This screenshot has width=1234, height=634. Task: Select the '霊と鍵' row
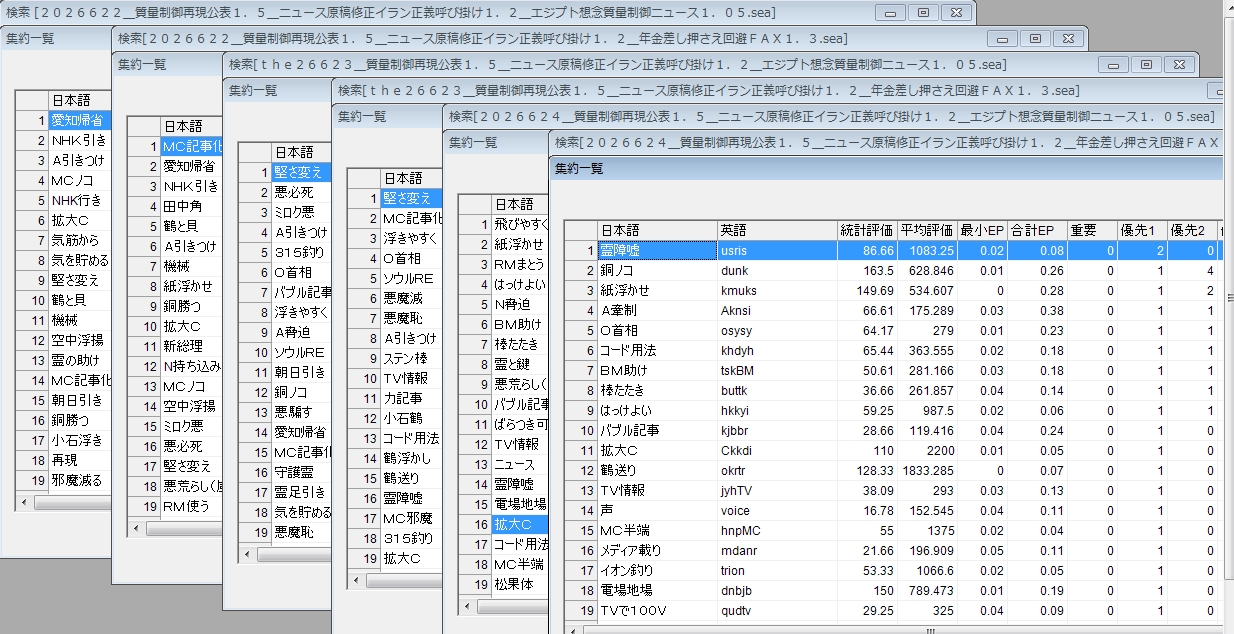click(x=521, y=364)
